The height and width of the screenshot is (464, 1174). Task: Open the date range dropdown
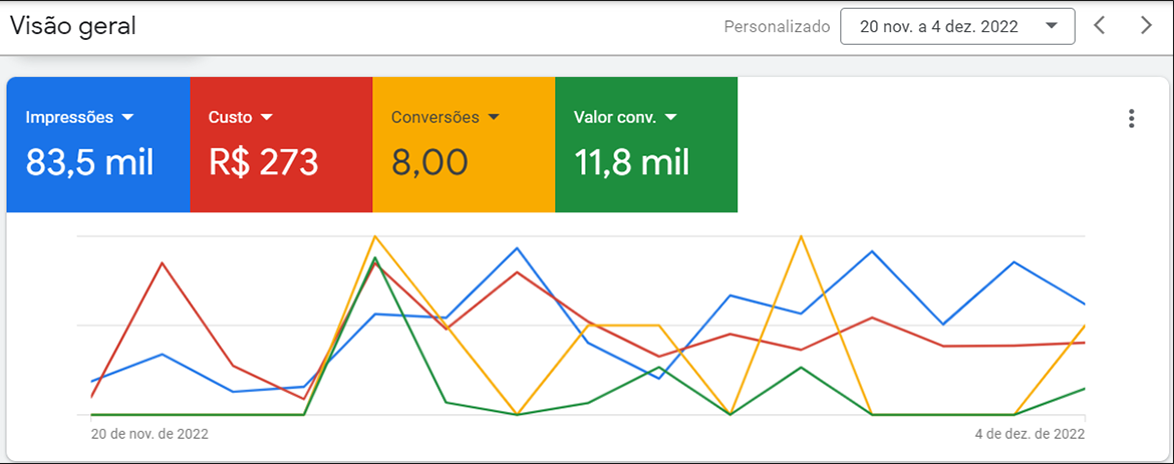tap(958, 27)
